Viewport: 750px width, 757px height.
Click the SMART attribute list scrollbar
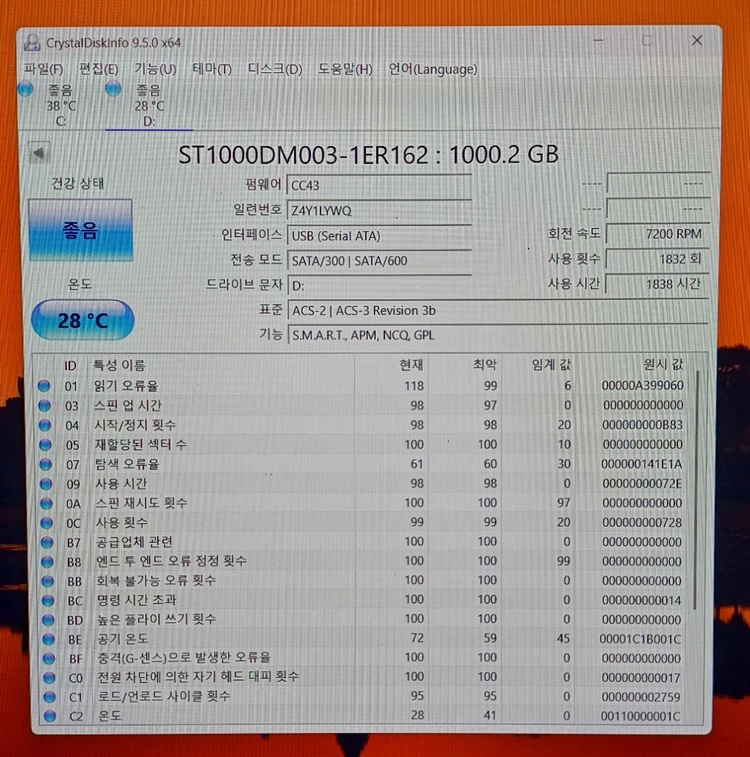click(696, 490)
